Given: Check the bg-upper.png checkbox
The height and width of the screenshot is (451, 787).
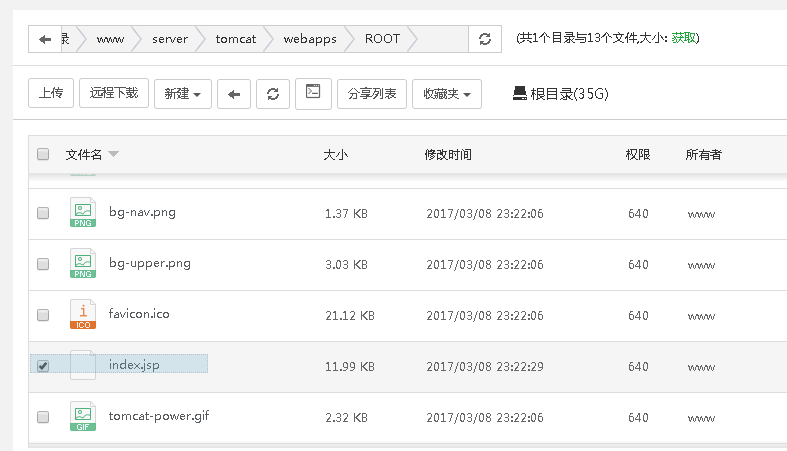Looking at the screenshot, I should pyautogui.click(x=43, y=264).
